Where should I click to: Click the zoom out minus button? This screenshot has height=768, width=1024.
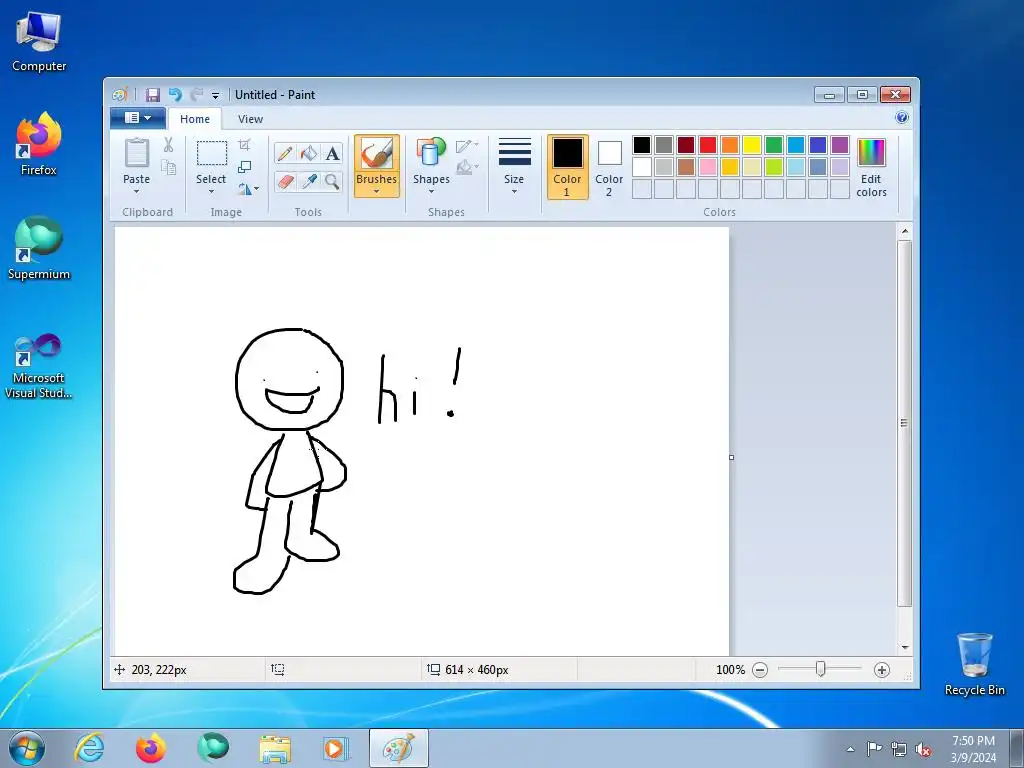pos(760,670)
